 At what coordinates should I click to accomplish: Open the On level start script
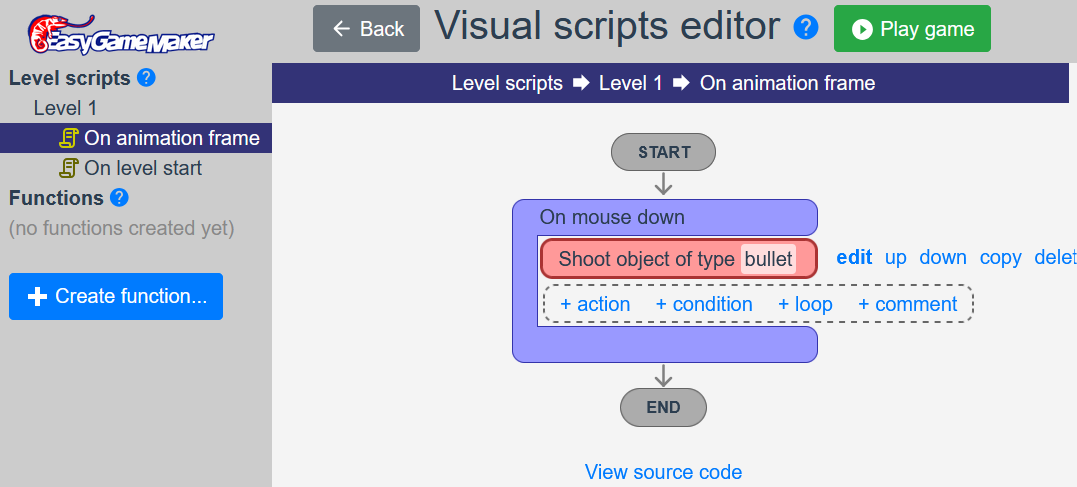(x=143, y=168)
